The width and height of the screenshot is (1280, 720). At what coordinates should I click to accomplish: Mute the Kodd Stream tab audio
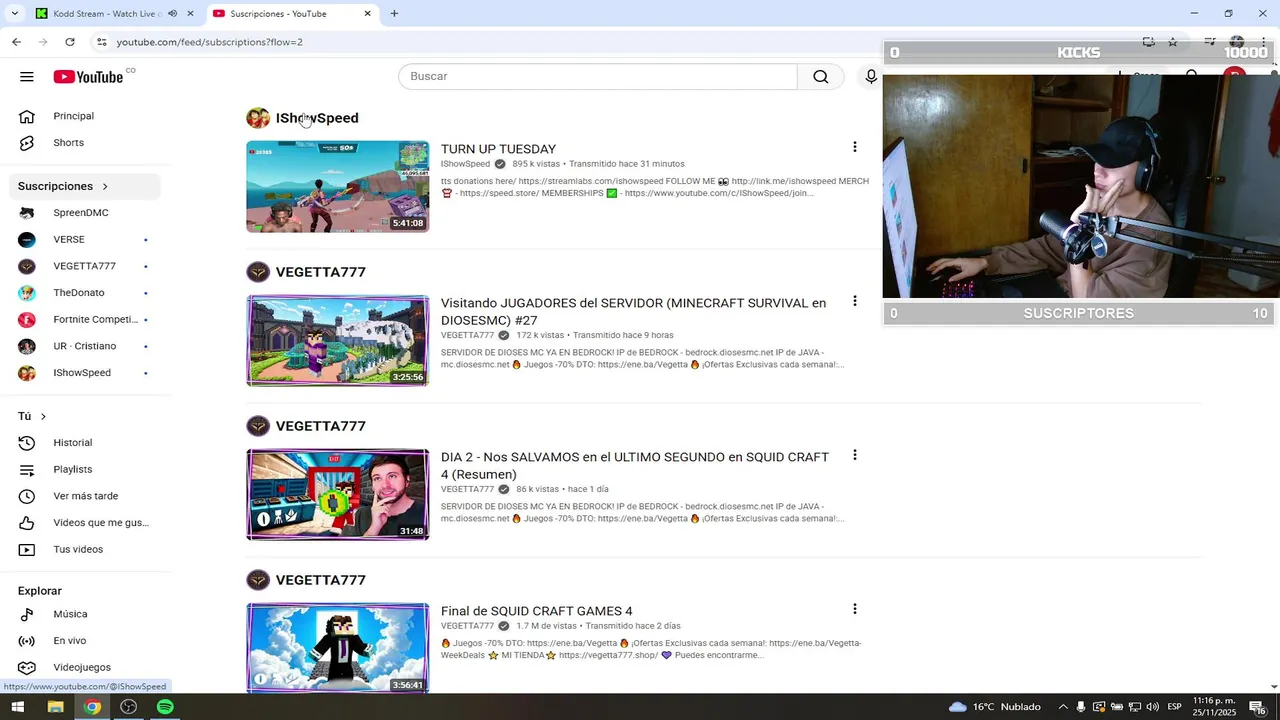pos(172,14)
